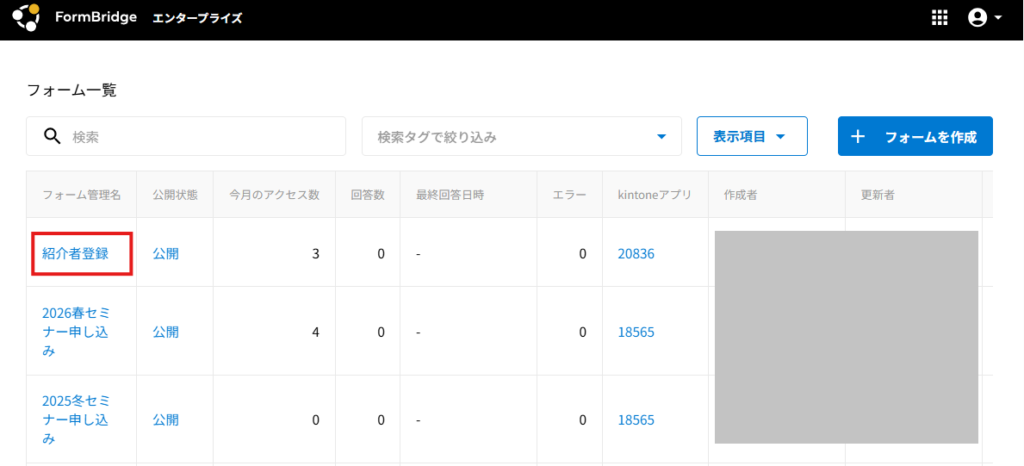Open the apps grid menu

pyautogui.click(x=939, y=18)
